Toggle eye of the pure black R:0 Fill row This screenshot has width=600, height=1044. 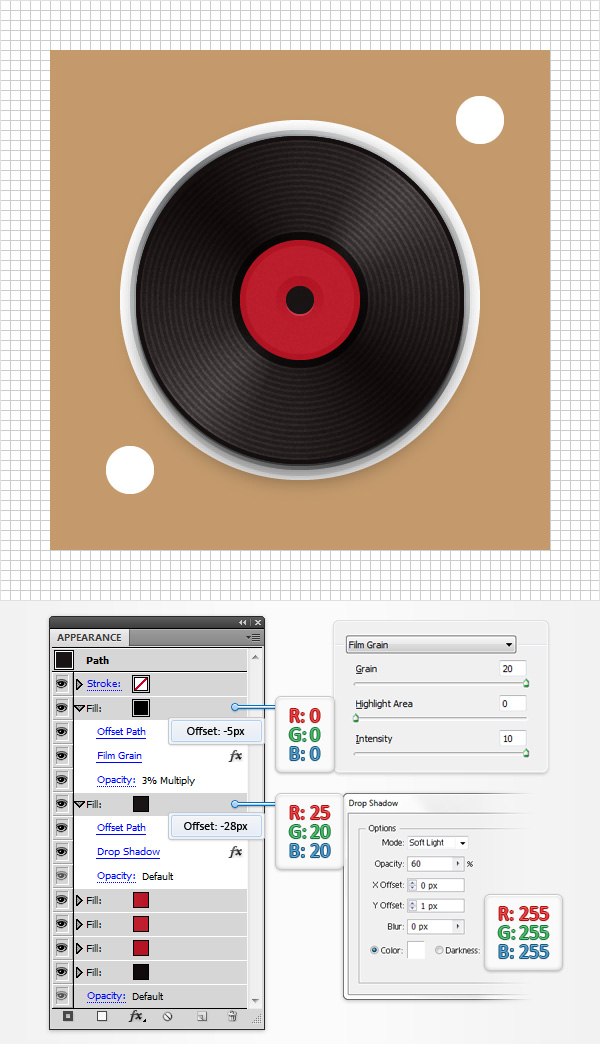pyautogui.click(x=62, y=708)
